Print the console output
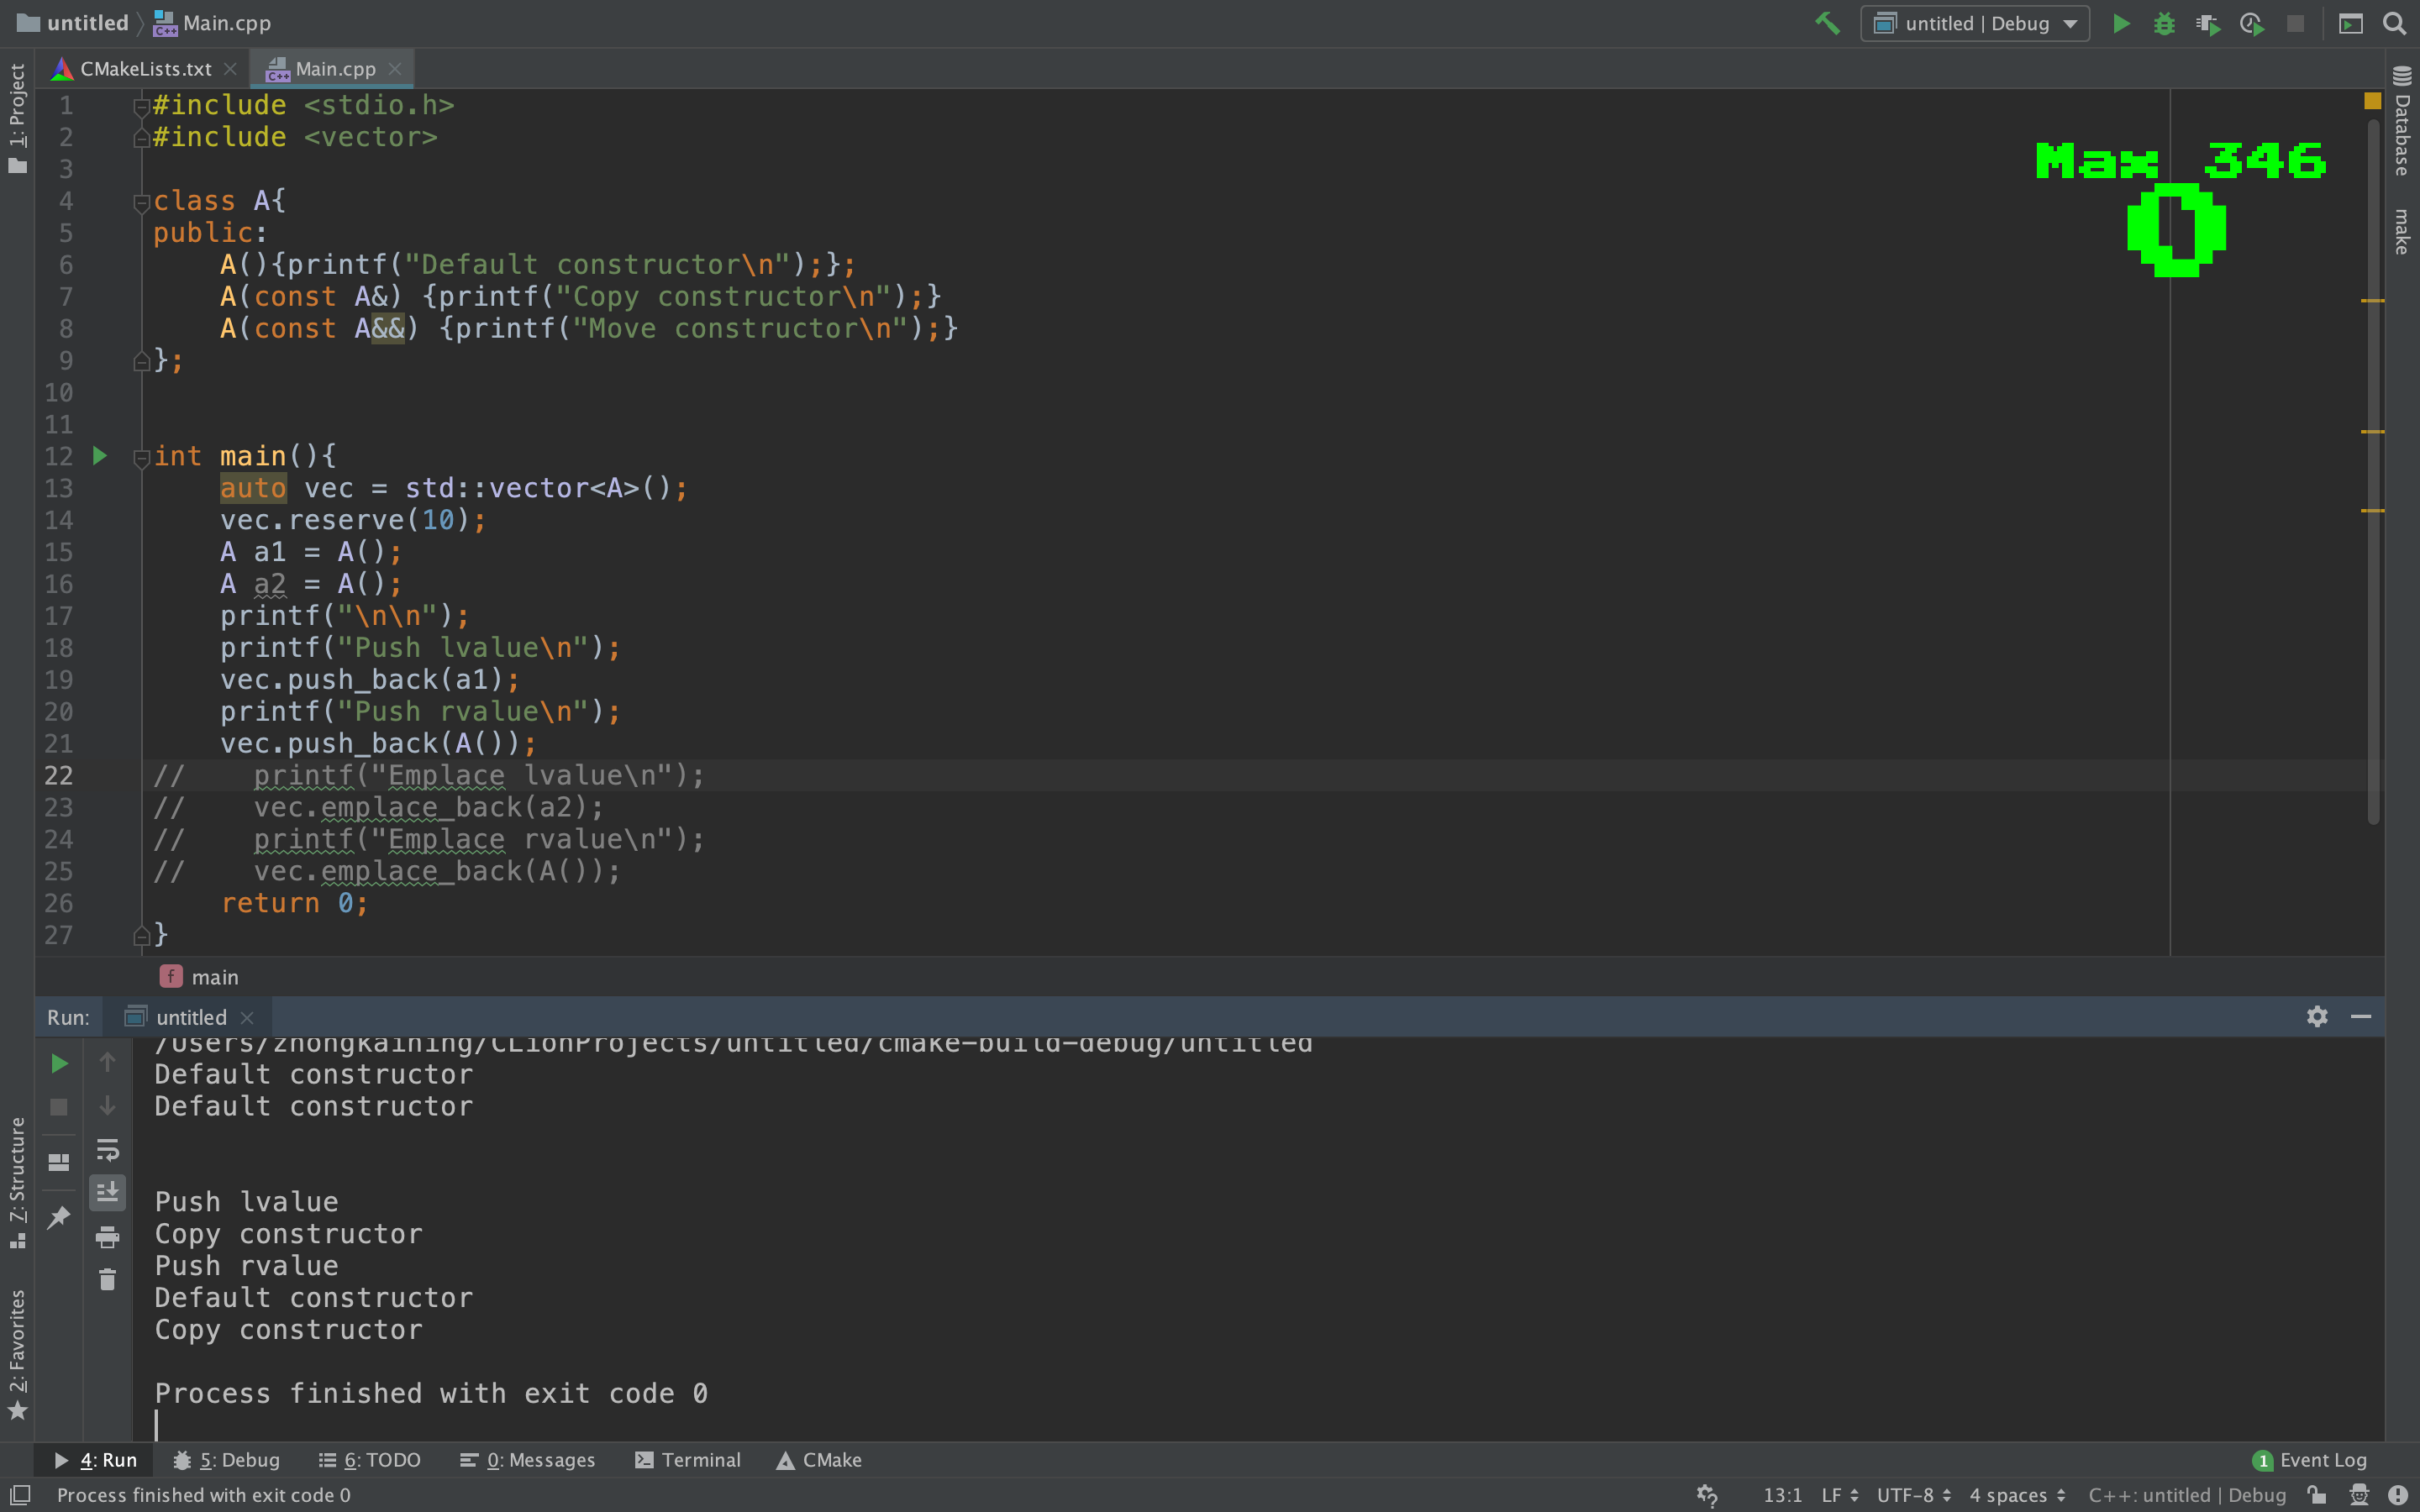2420x1512 pixels. point(107,1237)
